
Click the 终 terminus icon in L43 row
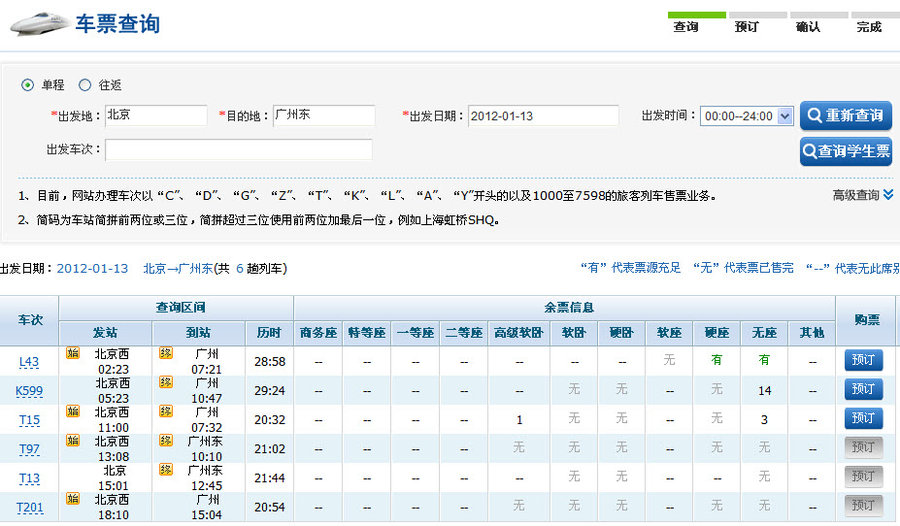coord(165,353)
